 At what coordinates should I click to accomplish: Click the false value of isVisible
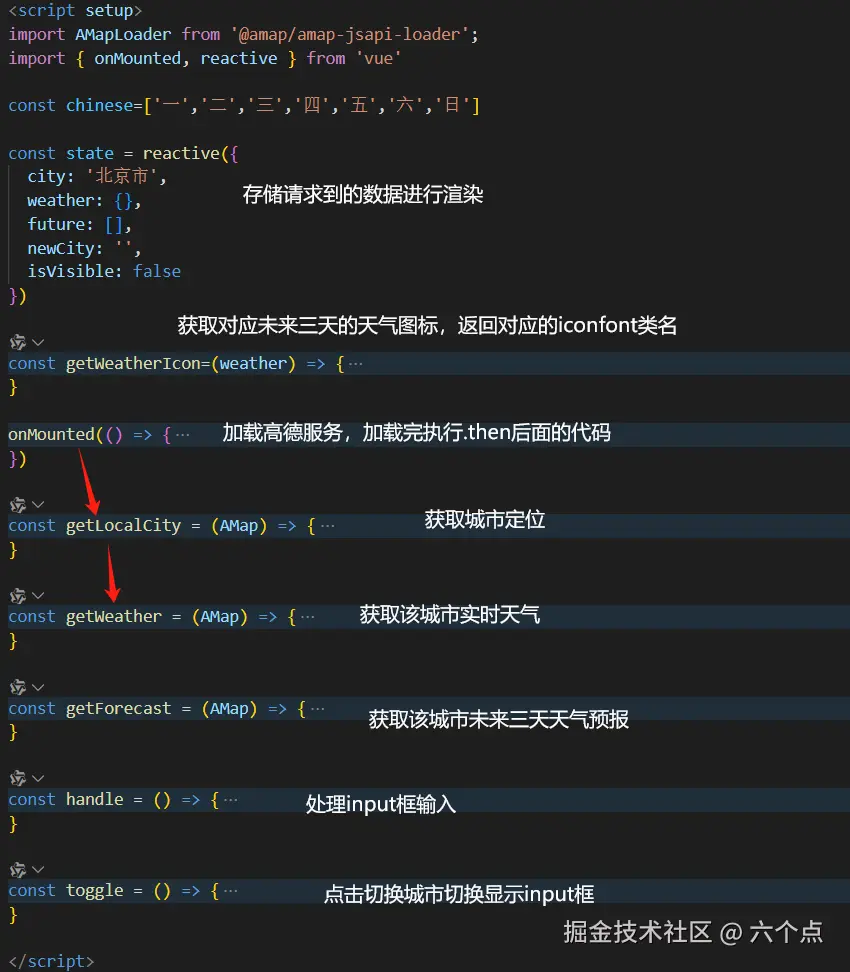(x=157, y=272)
